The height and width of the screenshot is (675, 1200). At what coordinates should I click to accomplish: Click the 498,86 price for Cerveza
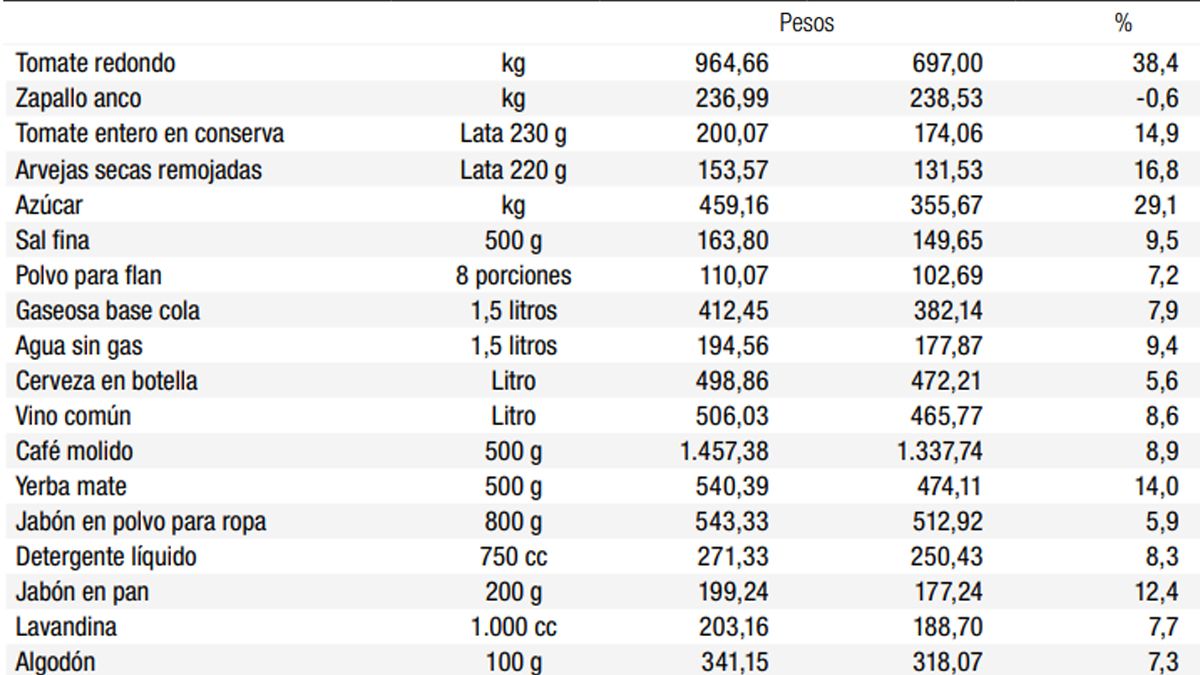tap(732, 381)
